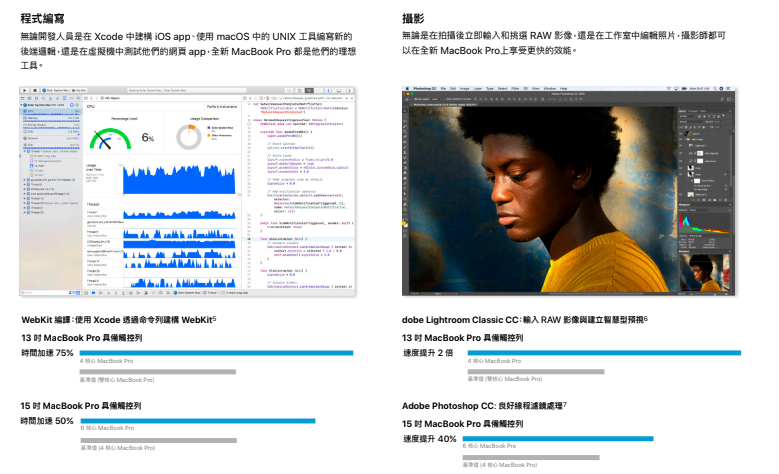Click the Photoshop search icon in options bar
779x474 pixels.
pyautogui.click(x=722, y=99)
